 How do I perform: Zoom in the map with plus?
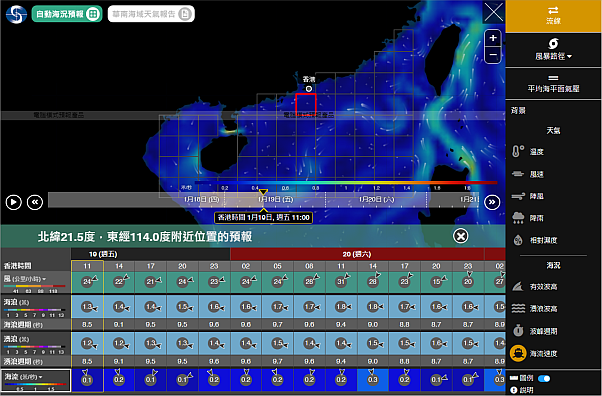(493, 38)
